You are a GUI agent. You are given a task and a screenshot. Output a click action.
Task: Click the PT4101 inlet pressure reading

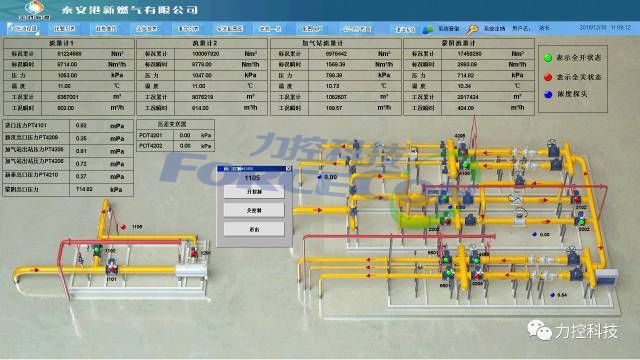pos(81,126)
